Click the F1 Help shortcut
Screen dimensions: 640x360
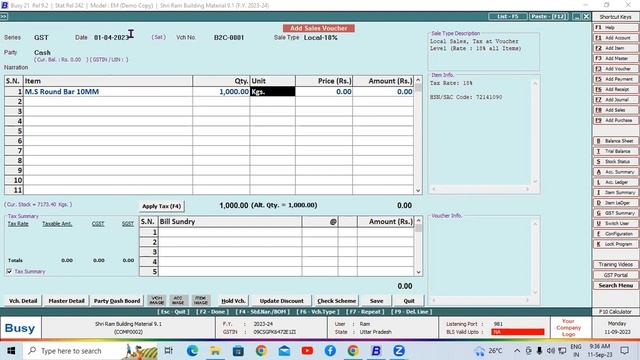click(616, 27)
